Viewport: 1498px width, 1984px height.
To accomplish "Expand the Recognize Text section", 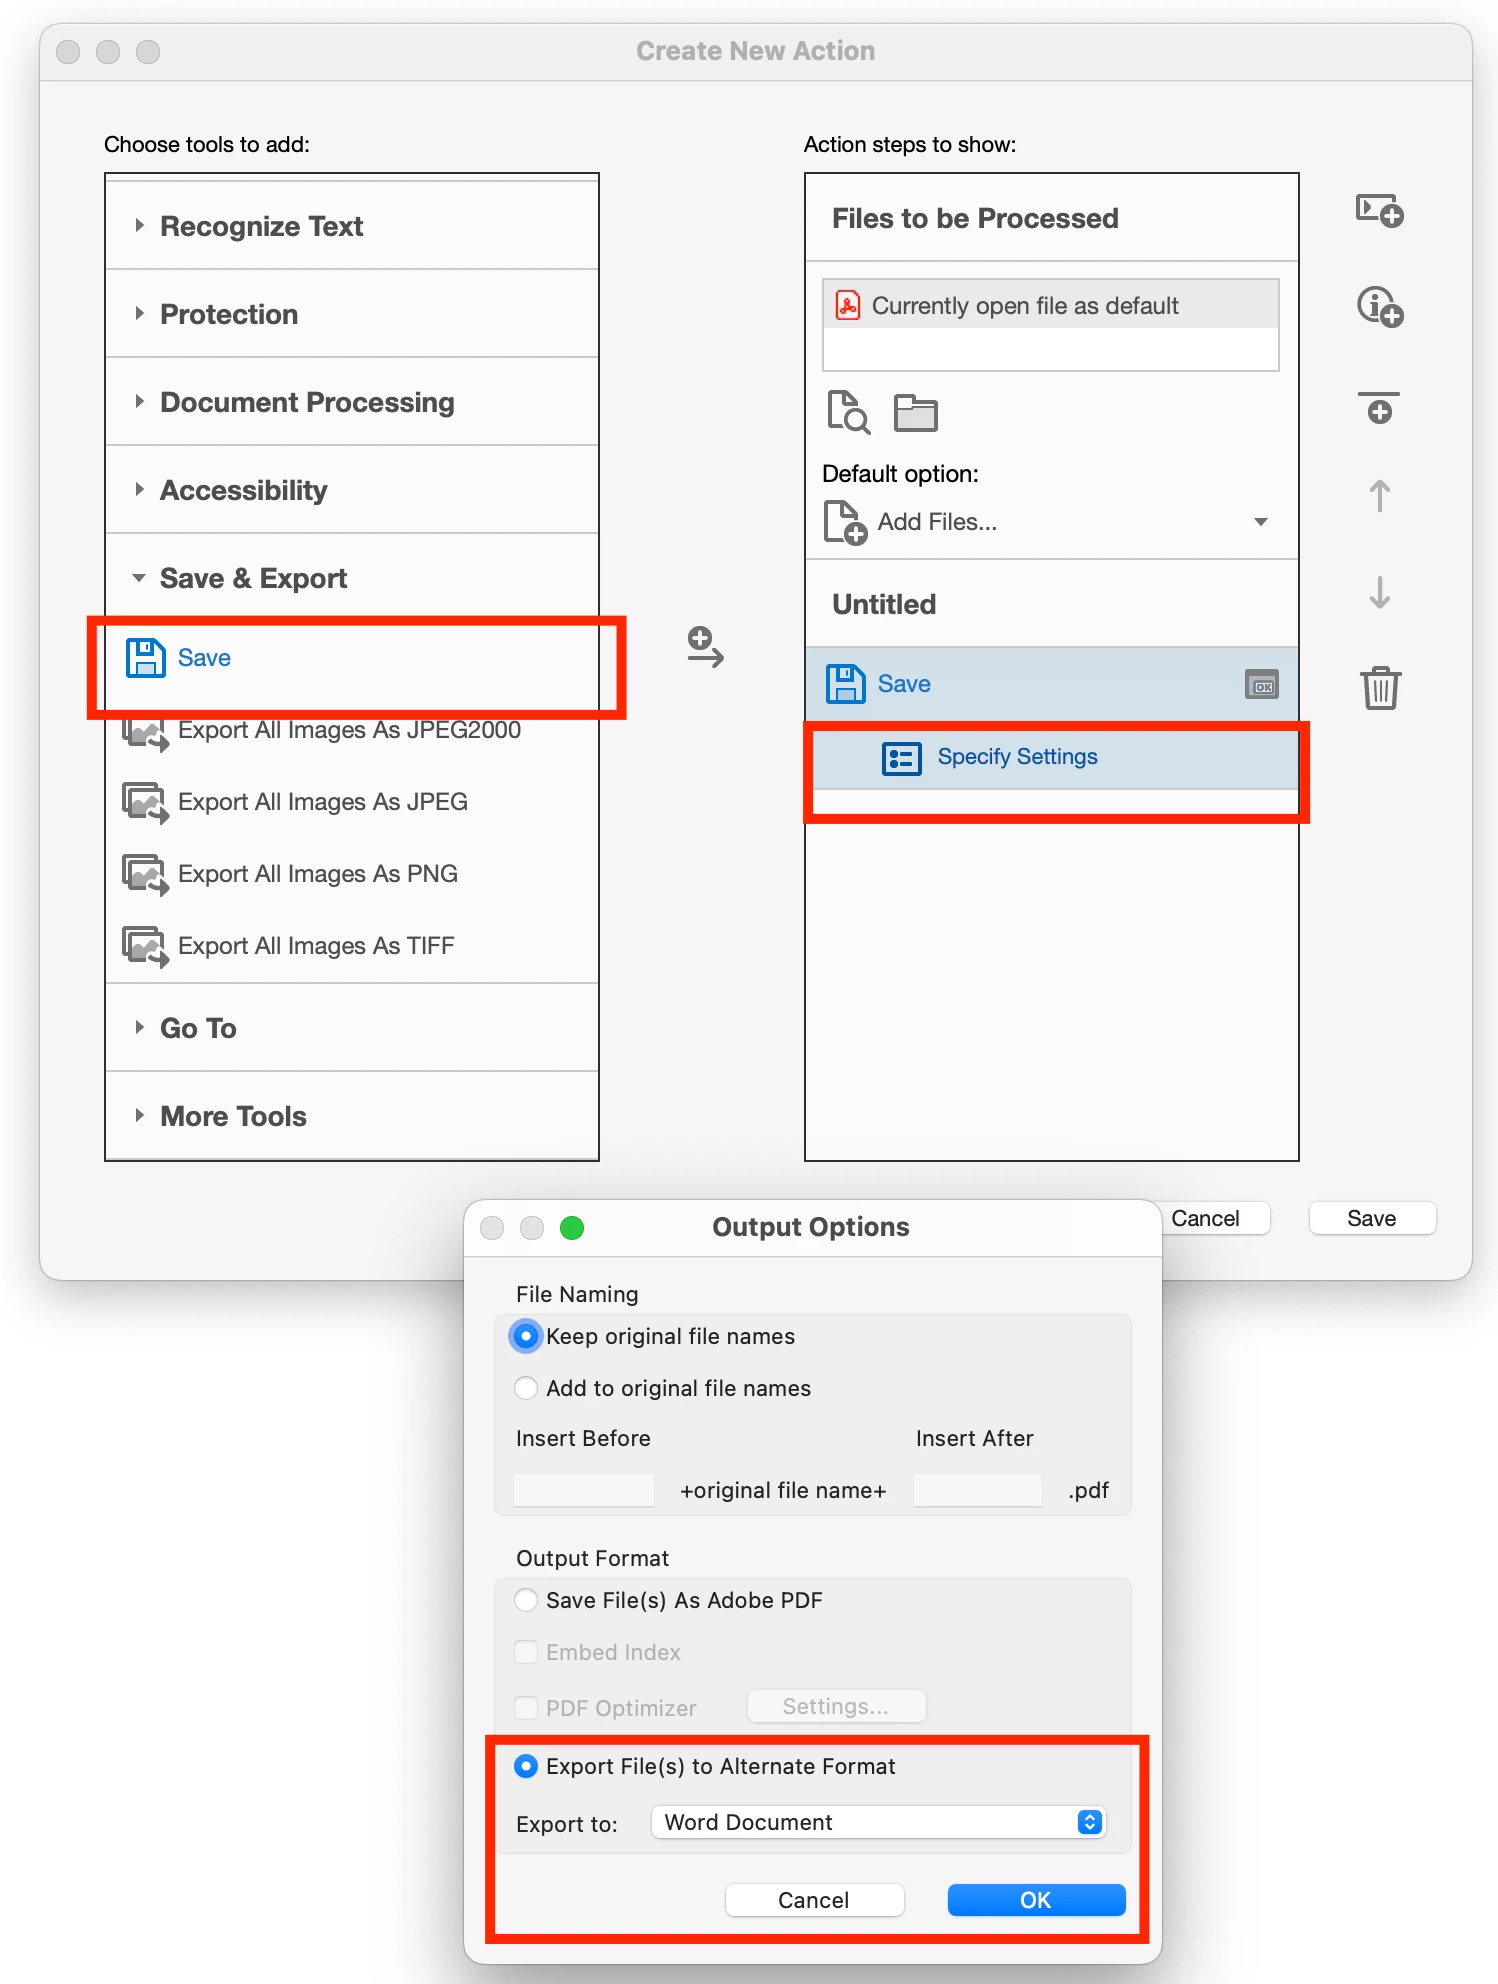I will [140, 225].
